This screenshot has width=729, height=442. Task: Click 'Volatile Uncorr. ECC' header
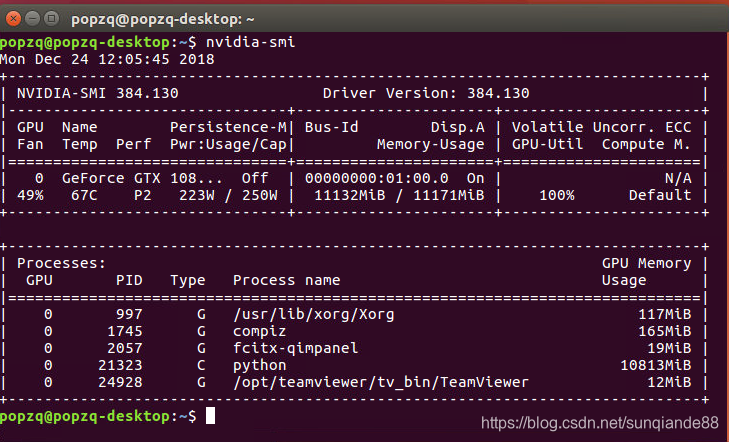(602, 127)
